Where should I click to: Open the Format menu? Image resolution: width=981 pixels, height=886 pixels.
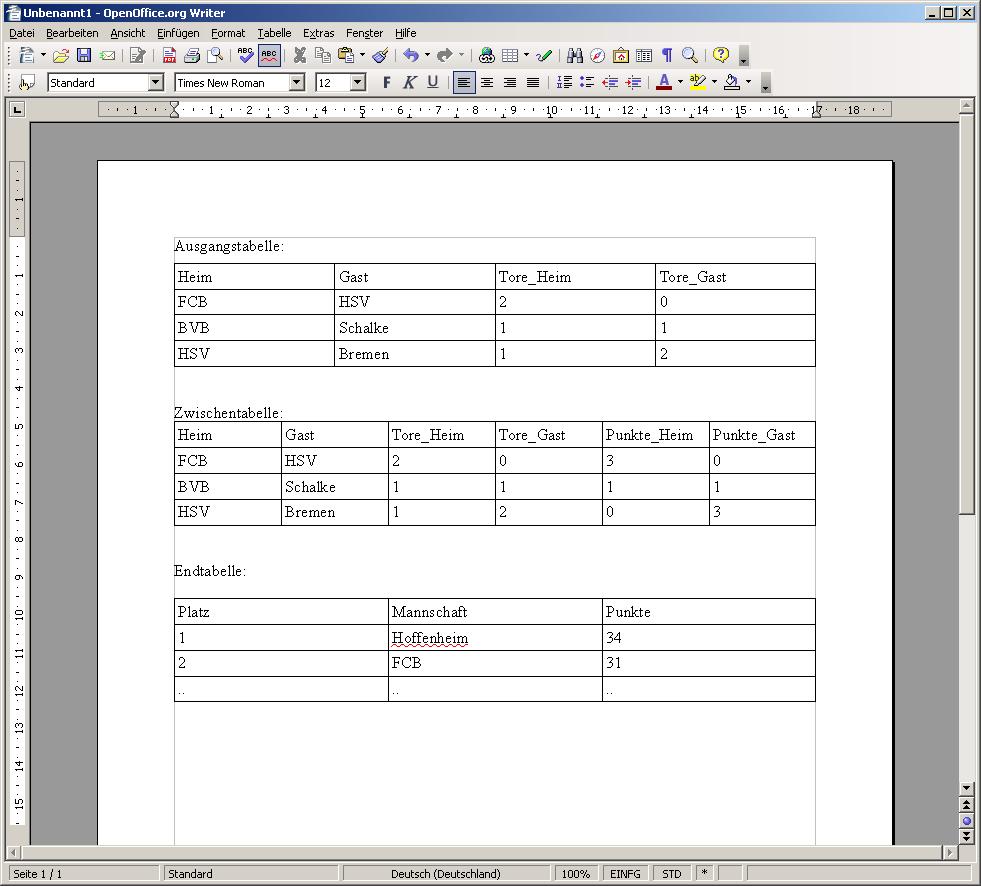pyautogui.click(x=228, y=33)
